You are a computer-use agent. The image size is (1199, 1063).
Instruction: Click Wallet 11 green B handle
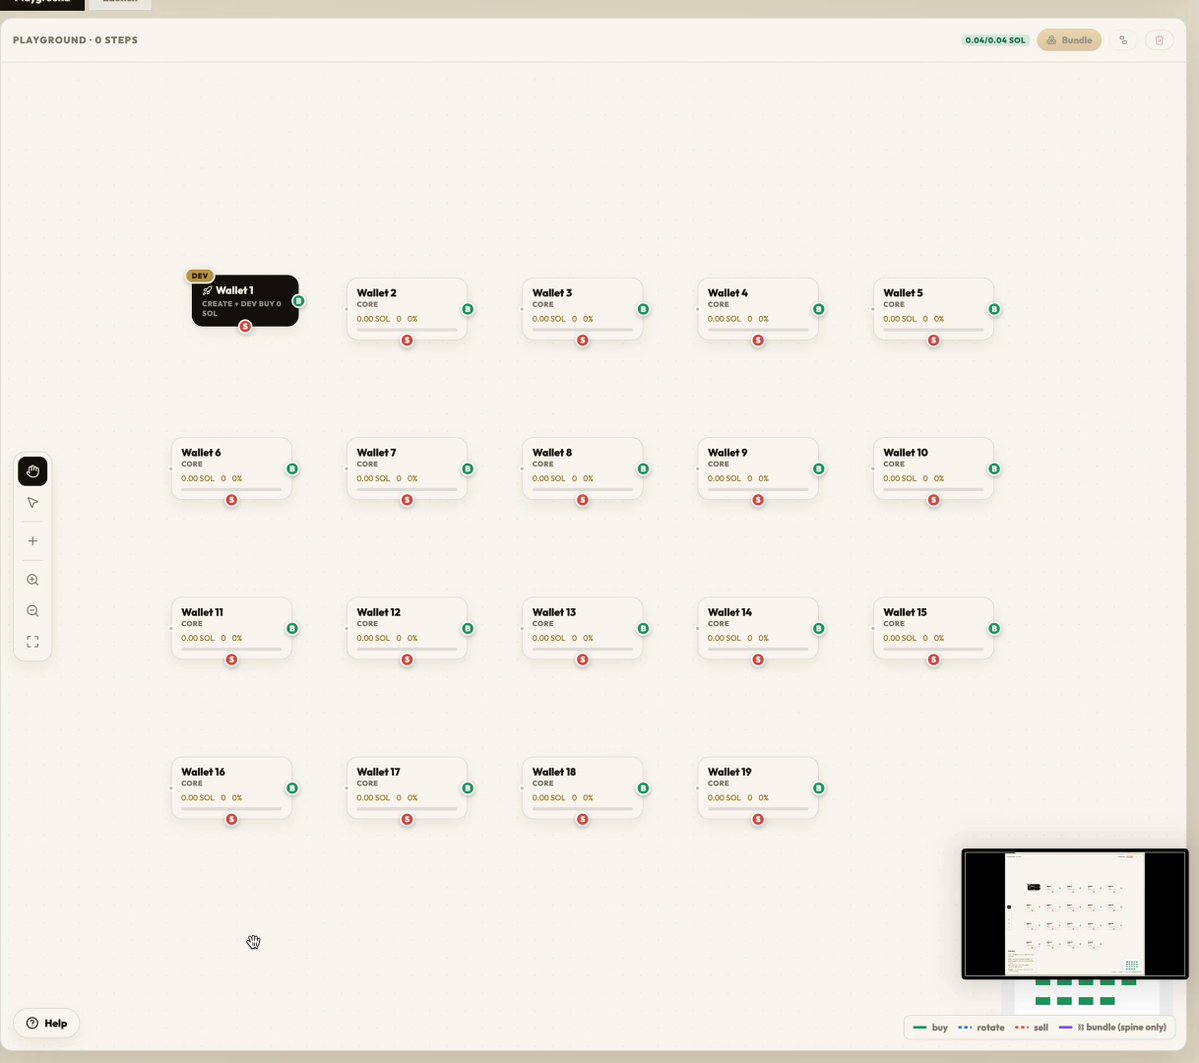pos(292,629)
